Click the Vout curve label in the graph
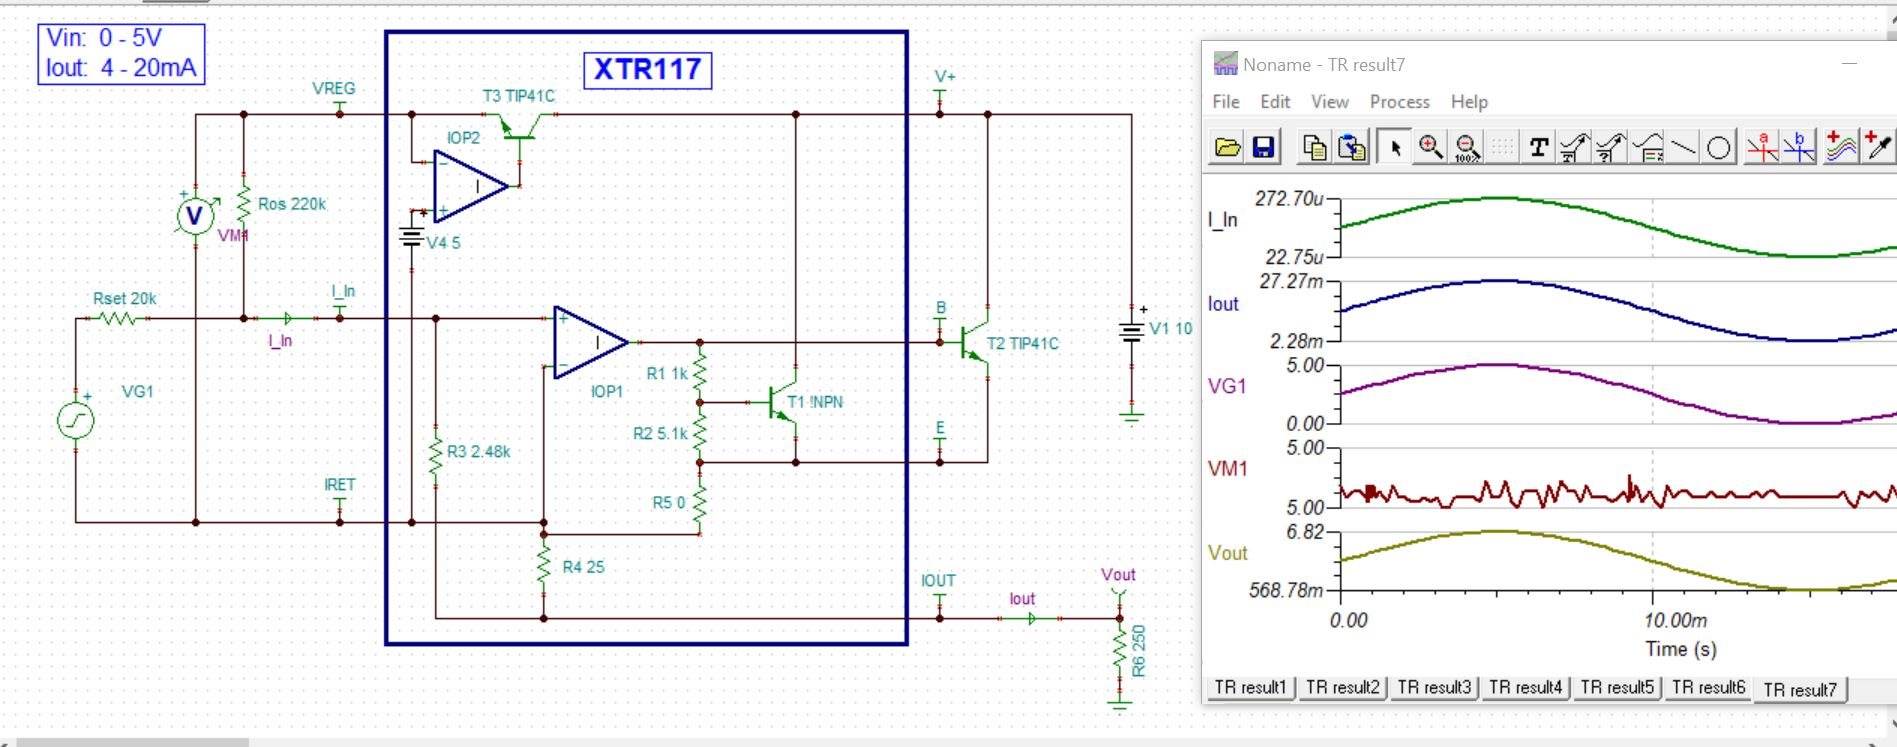The width and height of the screenshot is (1897, 747). [x=1227, y=553]
